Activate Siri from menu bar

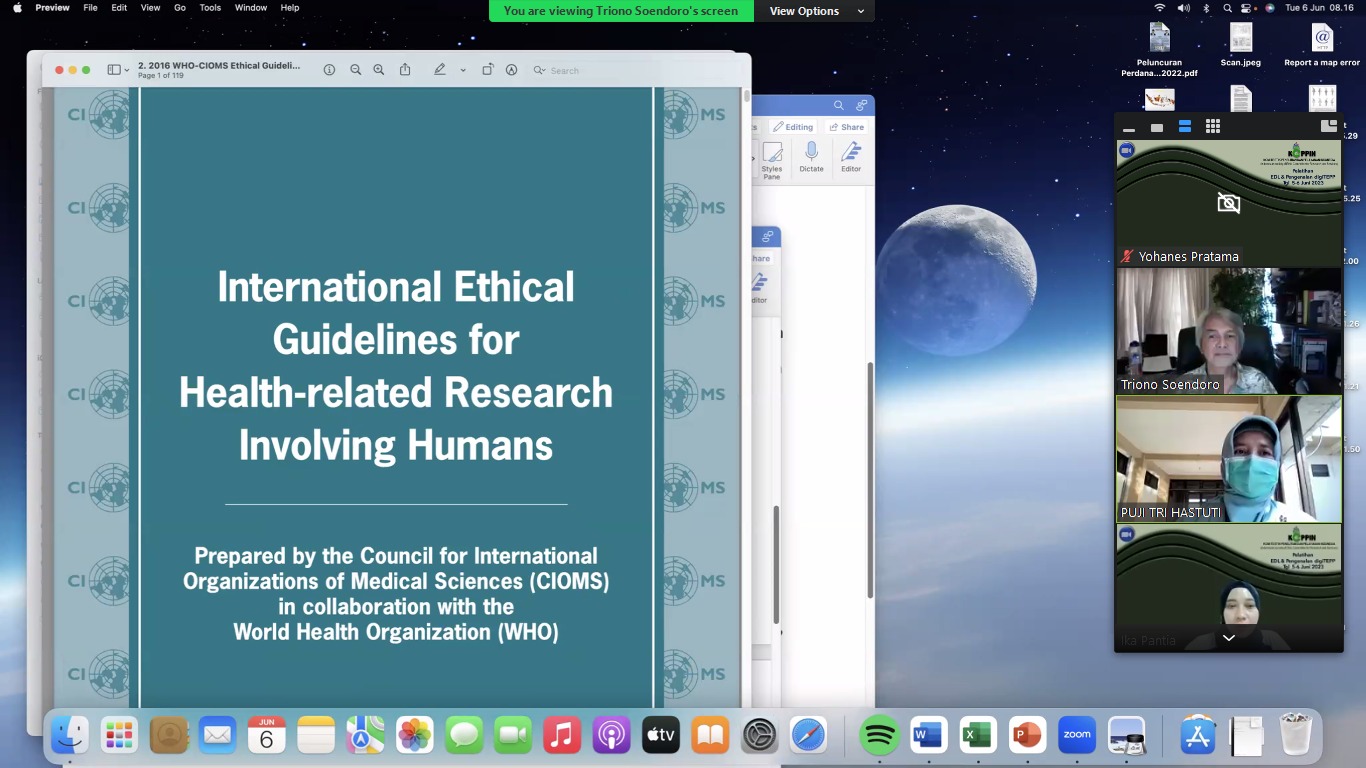[1270, 8]
